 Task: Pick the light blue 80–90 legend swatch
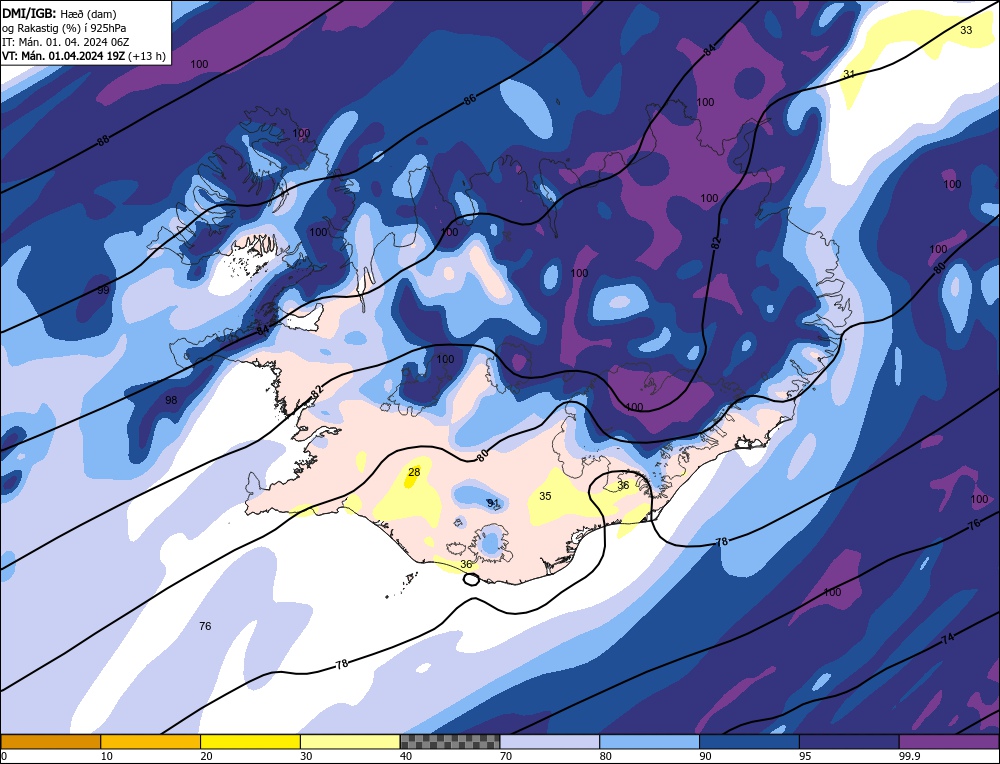click(649, 741)
